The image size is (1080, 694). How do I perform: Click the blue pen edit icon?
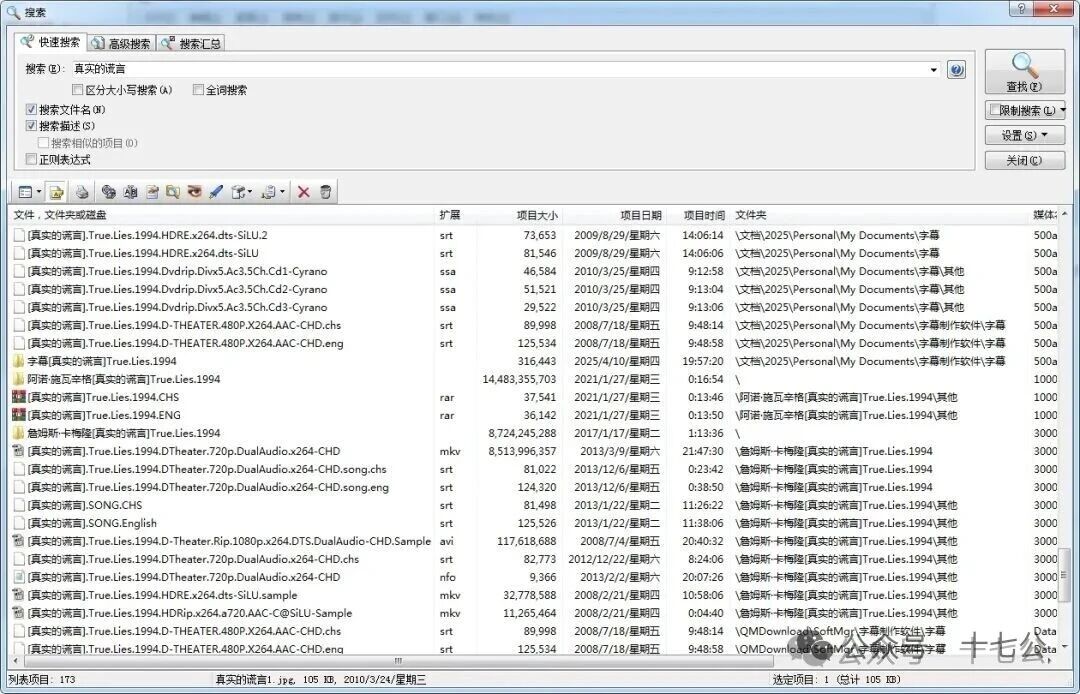(215, 192)
